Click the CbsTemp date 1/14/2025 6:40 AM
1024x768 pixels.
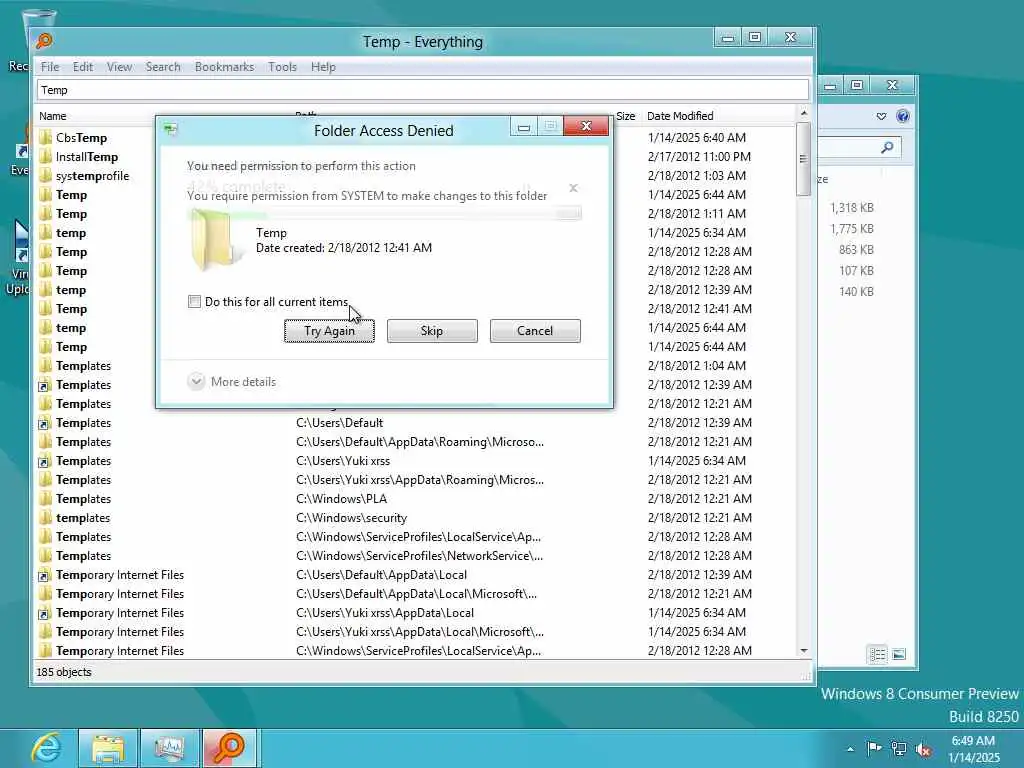(697, 138)
